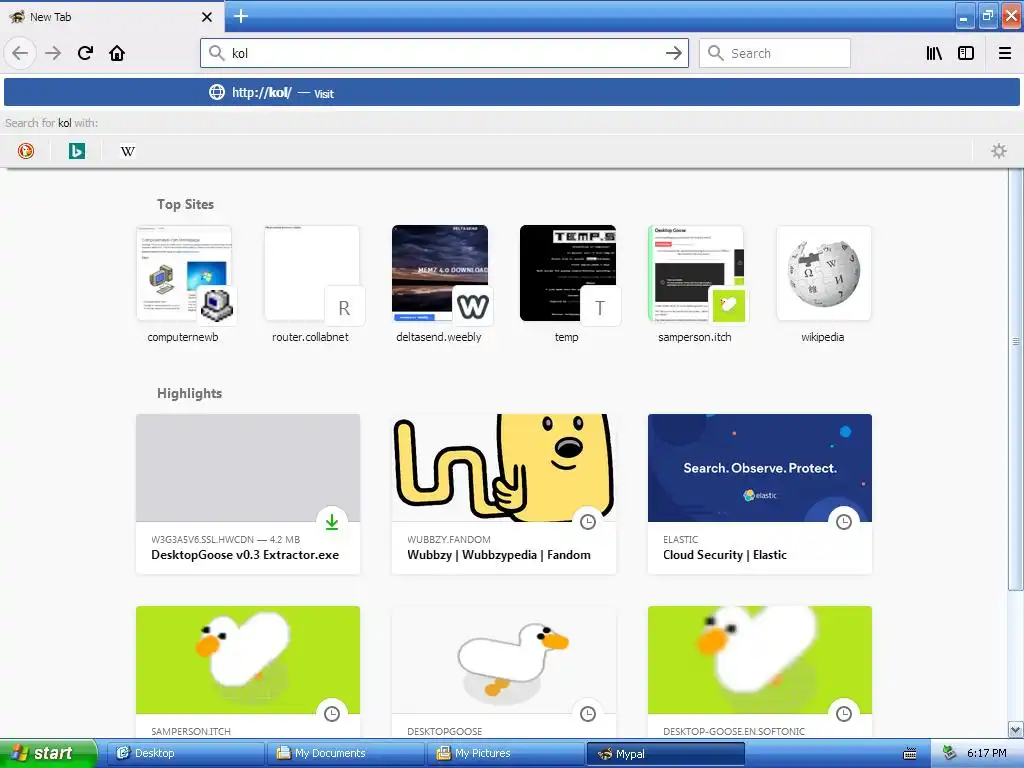Reload the current page
Screen dimensions: 1024x768
85,53
